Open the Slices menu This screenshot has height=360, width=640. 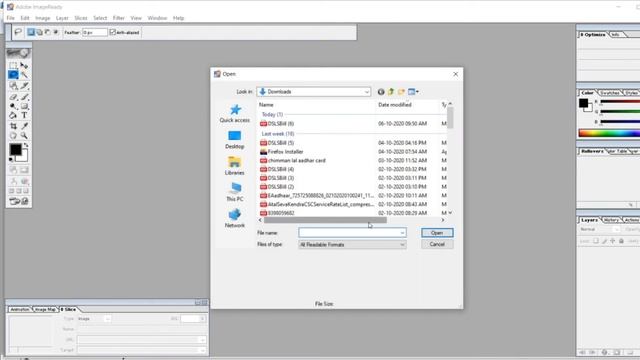81,18
